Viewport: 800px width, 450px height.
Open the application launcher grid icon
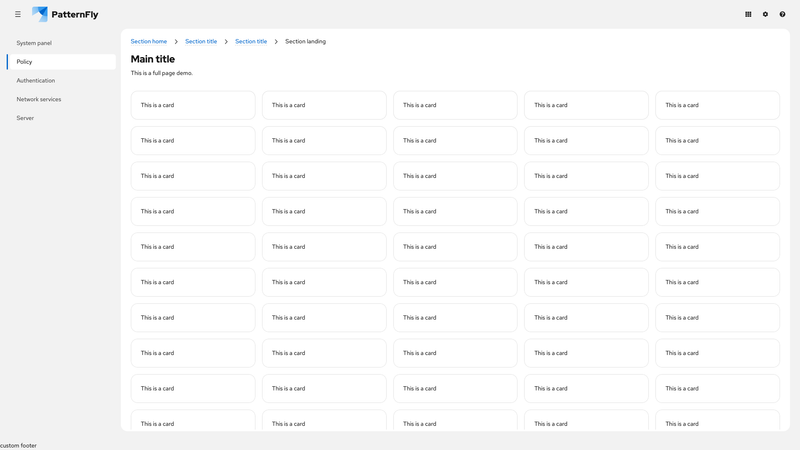(748, 14)
